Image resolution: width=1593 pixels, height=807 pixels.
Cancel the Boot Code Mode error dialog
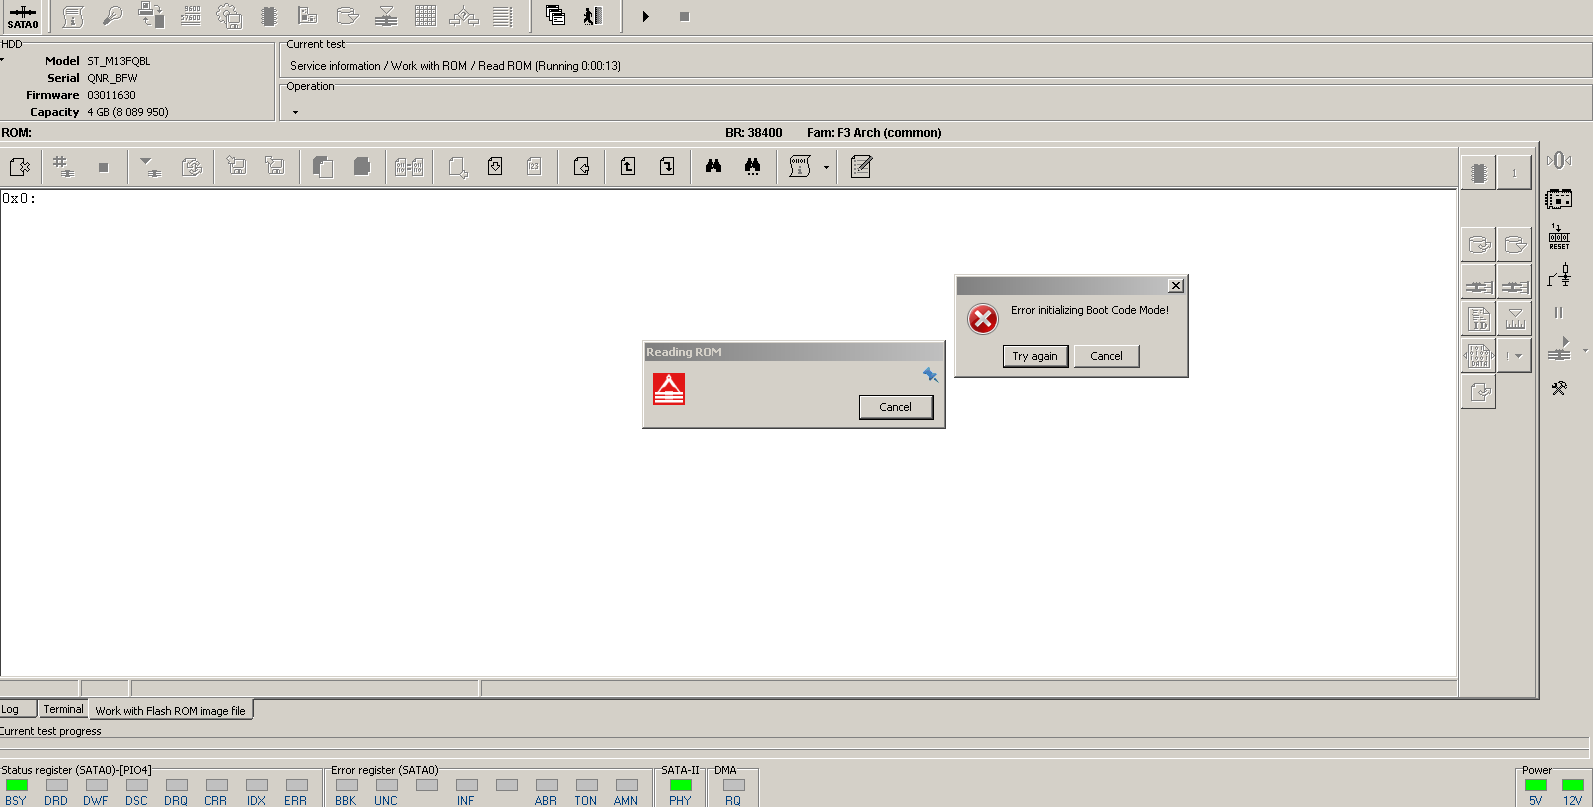[1106, 356]
